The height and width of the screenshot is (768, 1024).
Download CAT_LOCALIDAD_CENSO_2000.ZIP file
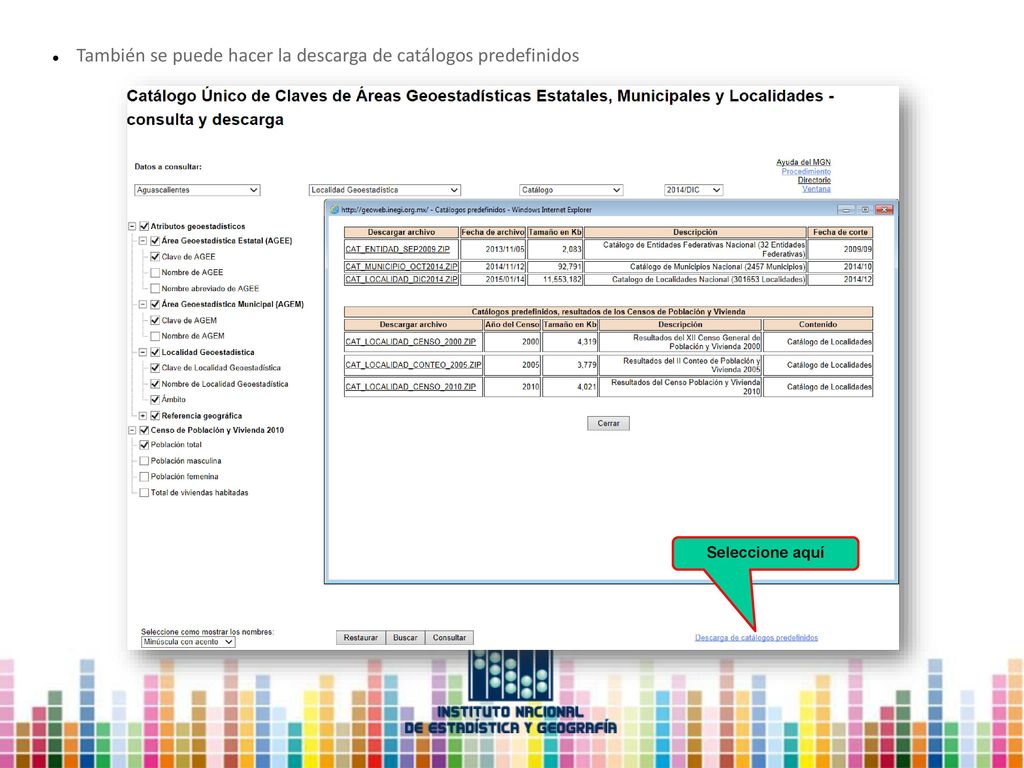(x=411, y=342)
